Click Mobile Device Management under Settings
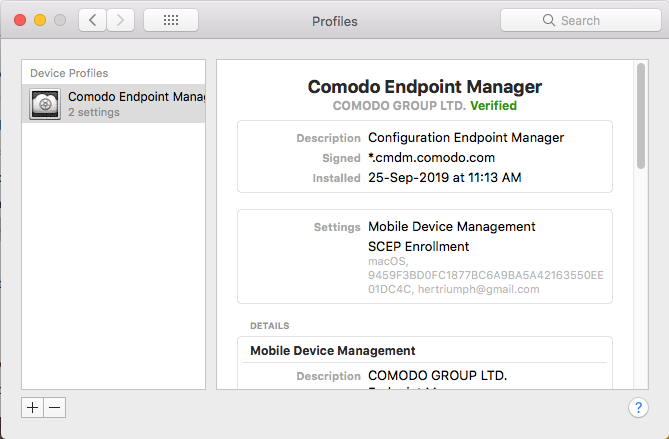This screenshot has width=669, height=439. (x=452, y=227)
